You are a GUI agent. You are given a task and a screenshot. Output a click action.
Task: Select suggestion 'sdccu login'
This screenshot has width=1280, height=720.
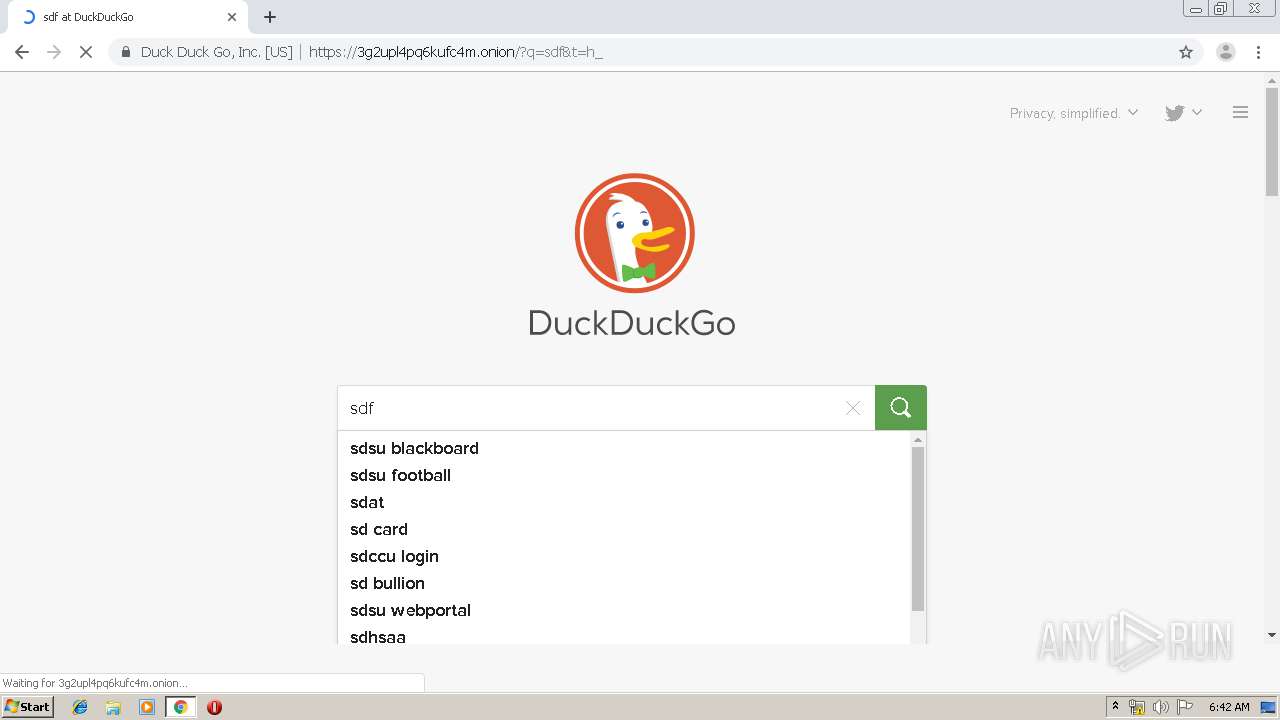click(624, 556)
